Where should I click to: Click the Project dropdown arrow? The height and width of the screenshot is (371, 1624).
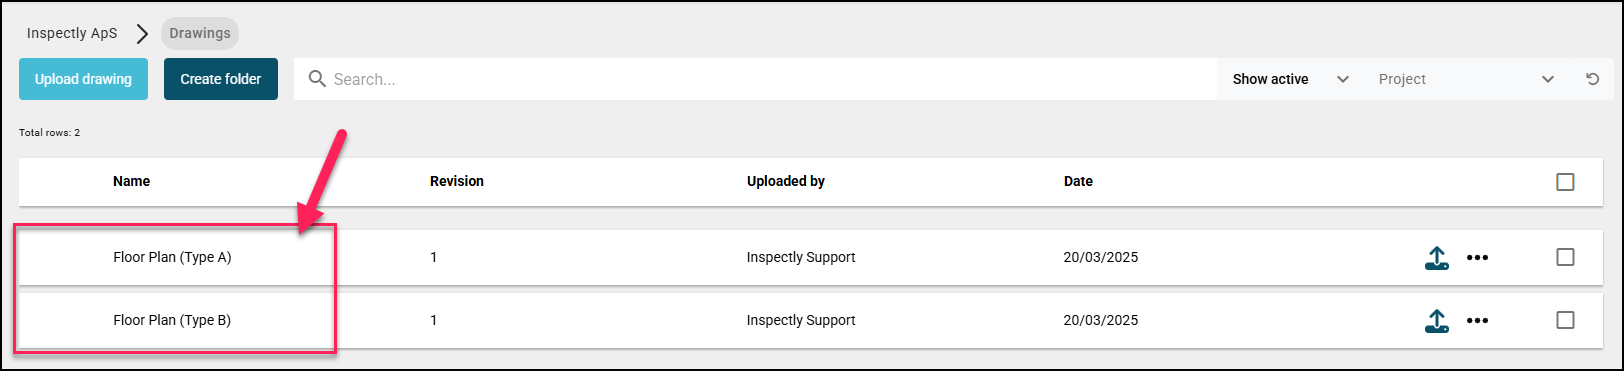click(x=1548, y=79)
